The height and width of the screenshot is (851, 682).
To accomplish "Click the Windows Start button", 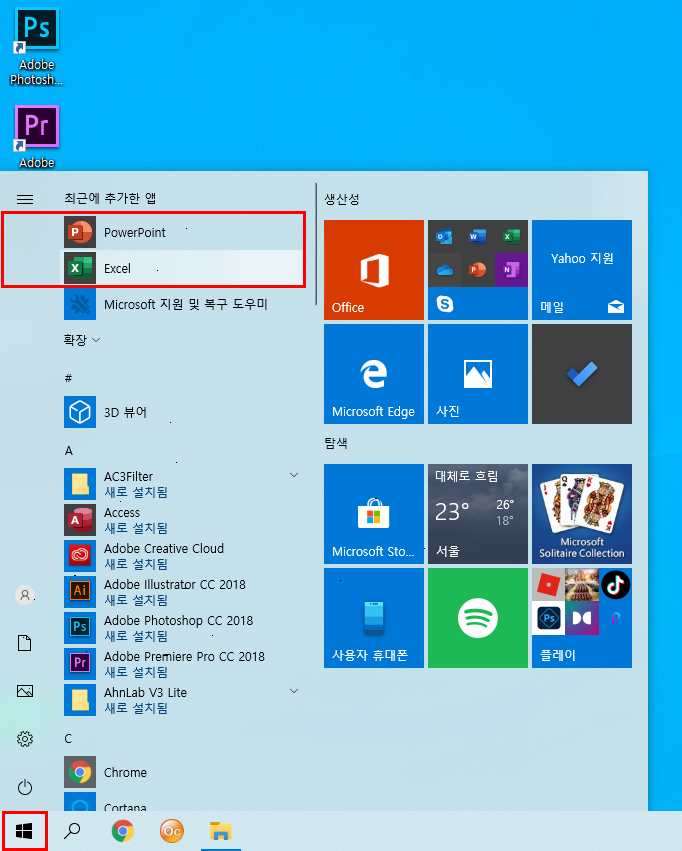I will pyautogui.click(x=24, y=831).
